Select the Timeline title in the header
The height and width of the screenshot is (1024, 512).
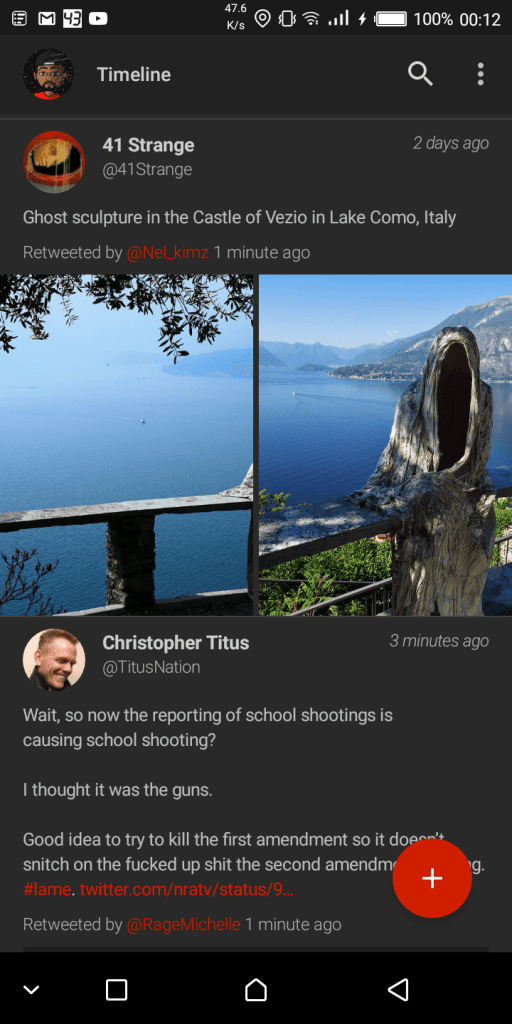(134, 74)
